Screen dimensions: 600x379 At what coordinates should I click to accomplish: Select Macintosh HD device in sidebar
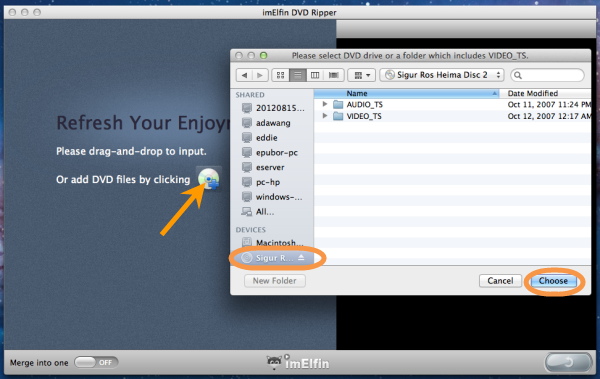[x=272, y=243]
